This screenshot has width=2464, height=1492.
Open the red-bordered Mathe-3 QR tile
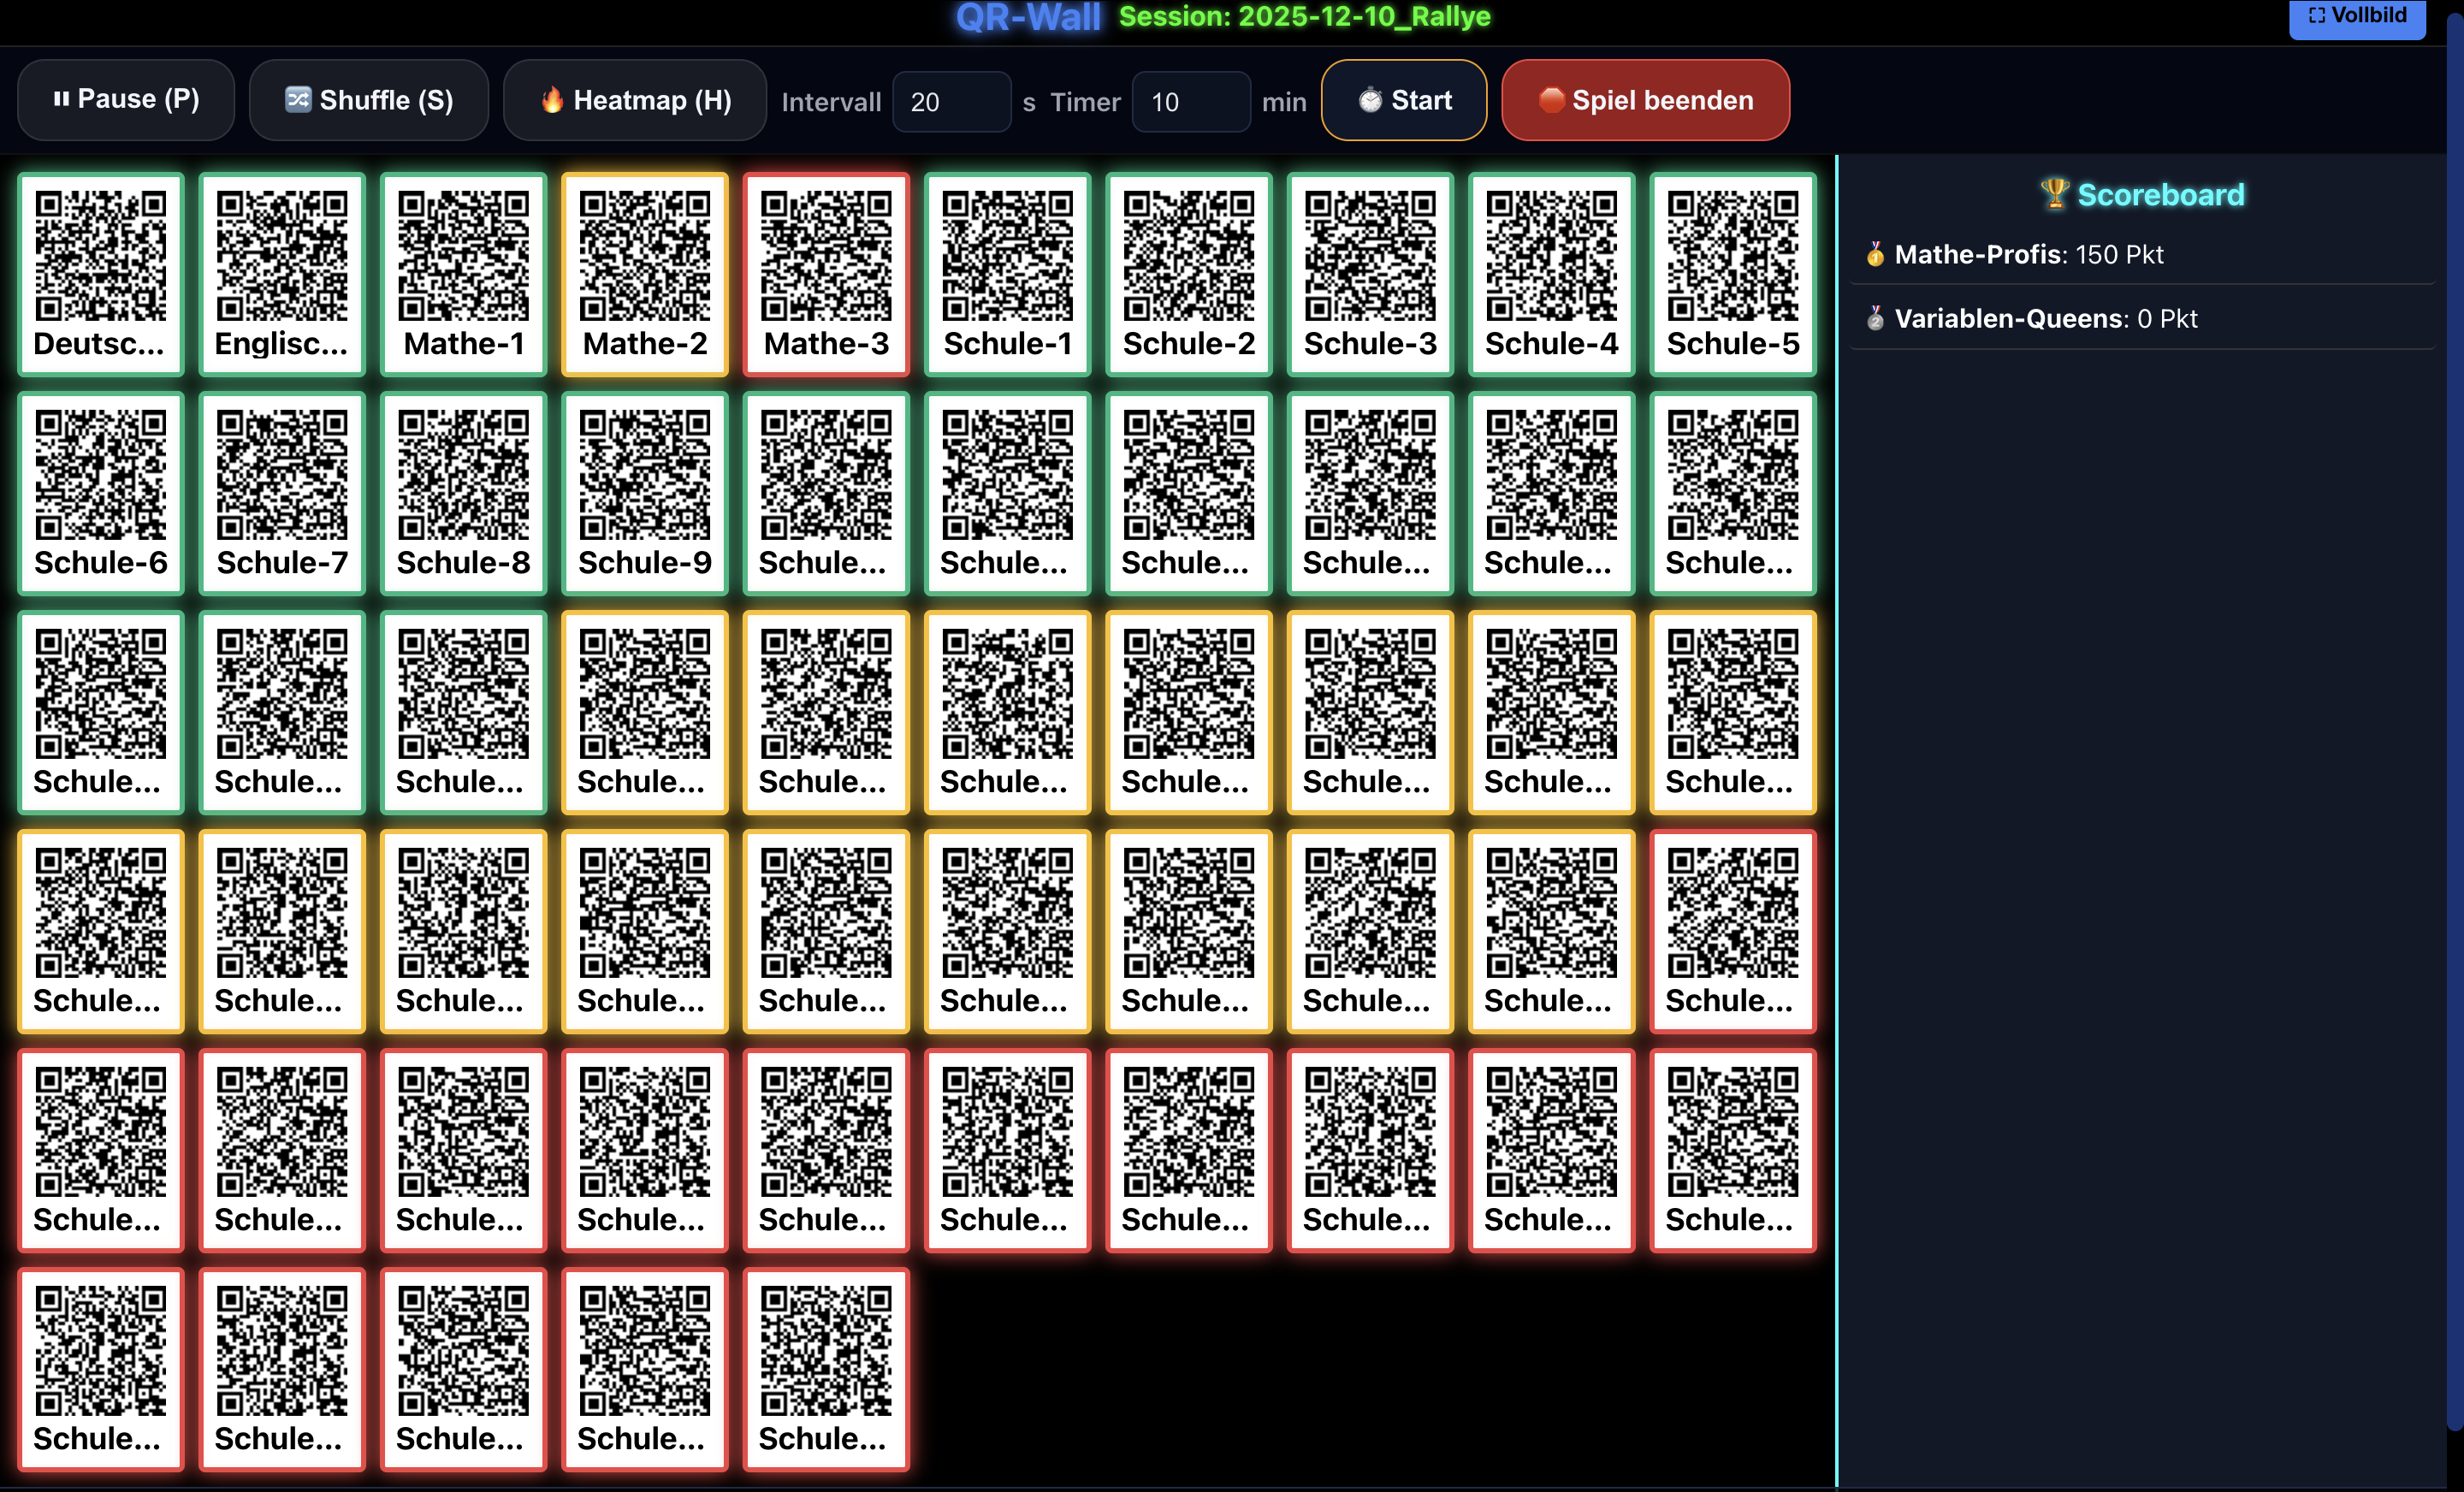click(826, 272)
